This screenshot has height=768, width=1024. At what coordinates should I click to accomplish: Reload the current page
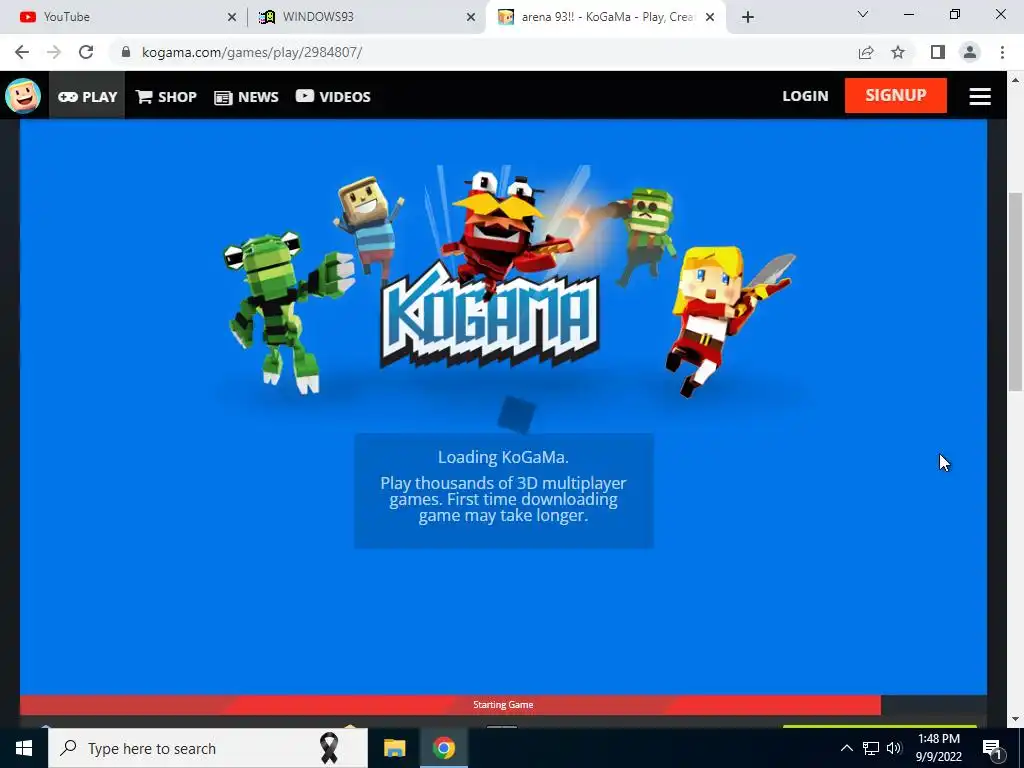point(86,52)
